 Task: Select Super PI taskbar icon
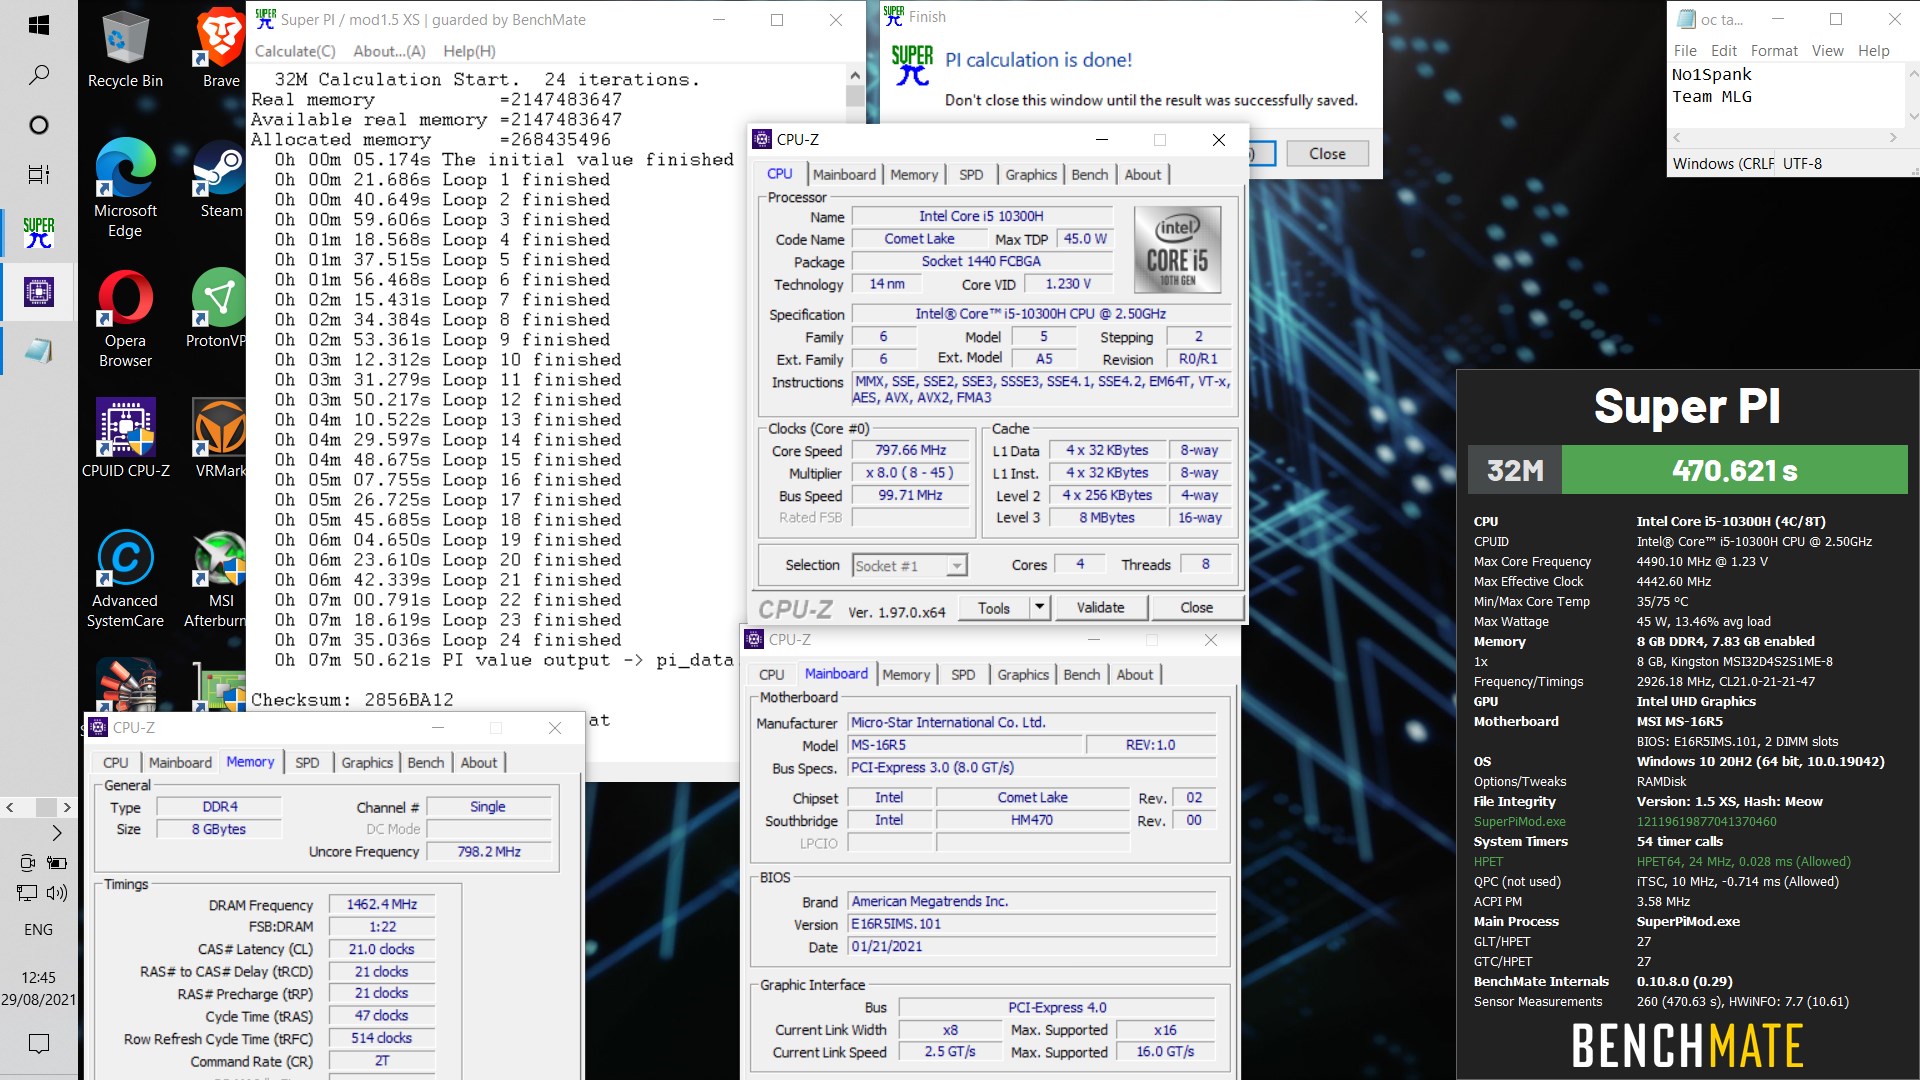[x=38, y=232]
